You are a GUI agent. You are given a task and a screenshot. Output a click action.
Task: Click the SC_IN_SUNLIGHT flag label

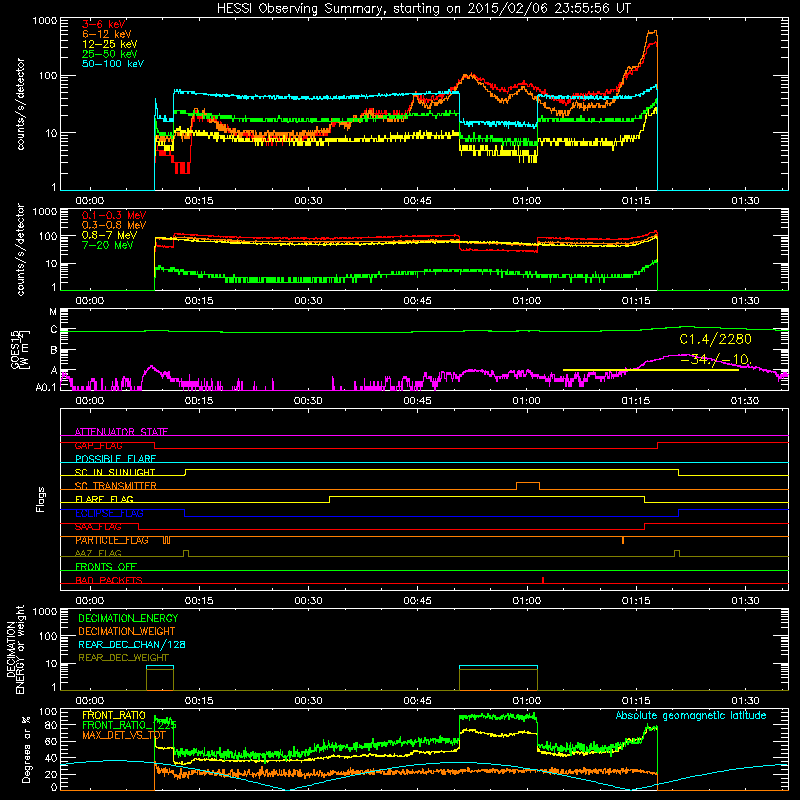[x=115, y=472]
